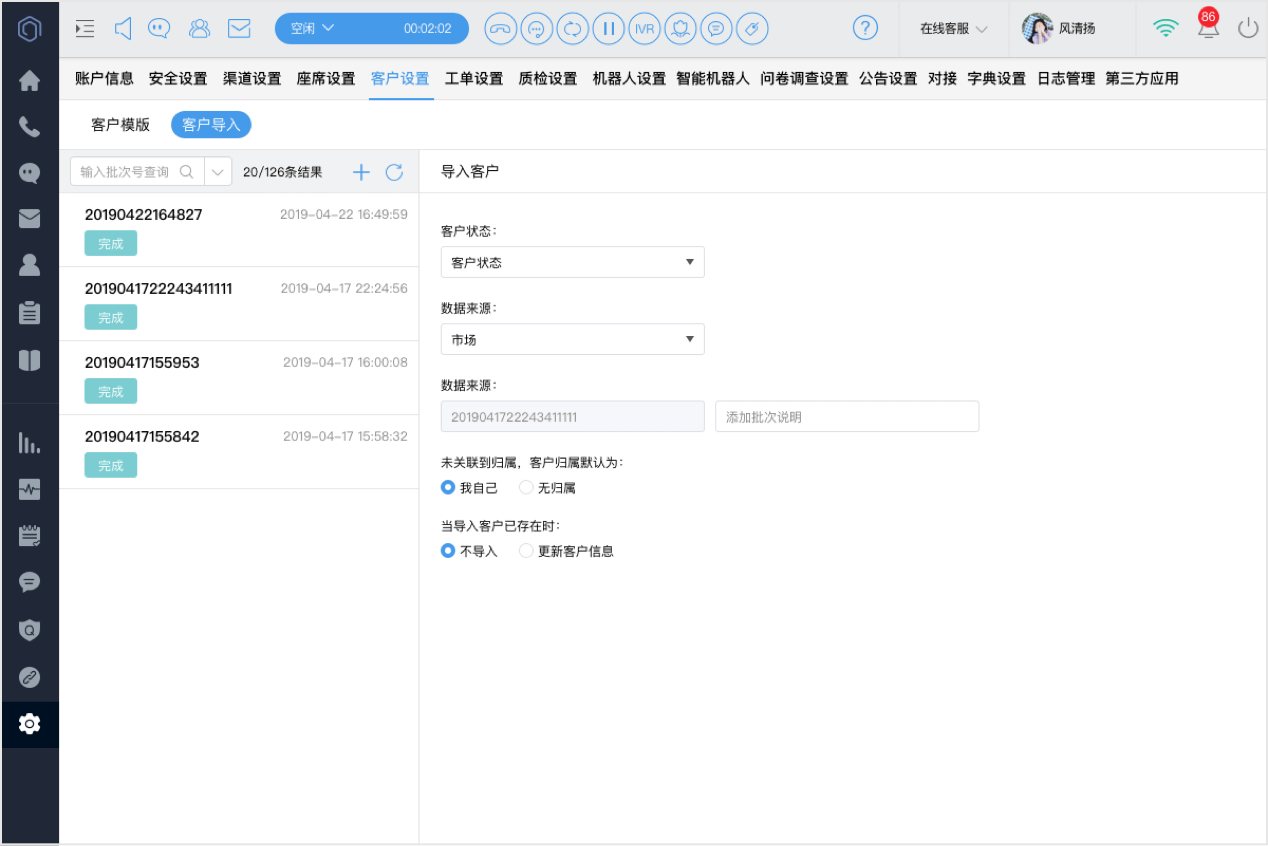1268x846 pixels.
Task: Refresh the batch list with the reload icon
Action: coord(394,172)
